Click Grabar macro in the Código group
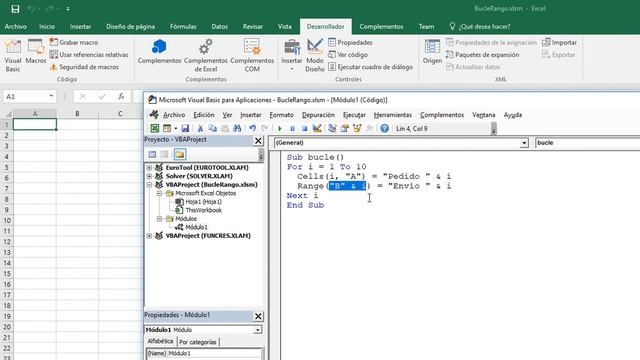 coord(73,42)
